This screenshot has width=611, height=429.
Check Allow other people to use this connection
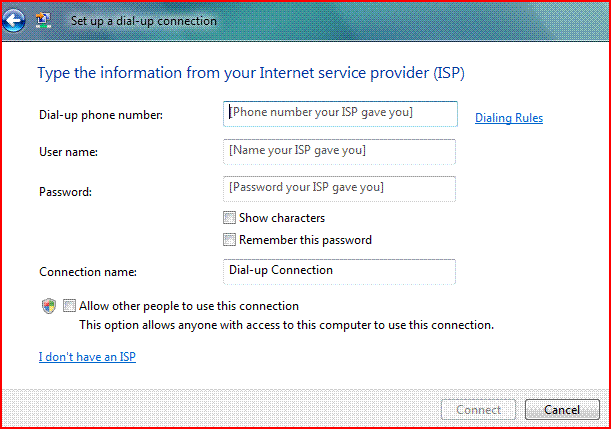[69, 306]
